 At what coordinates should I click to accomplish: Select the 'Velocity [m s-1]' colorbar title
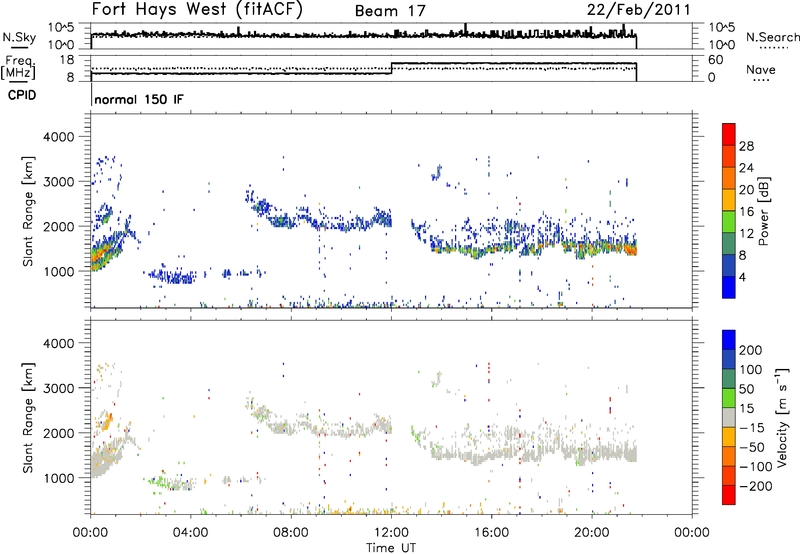(x=782, y=417)
